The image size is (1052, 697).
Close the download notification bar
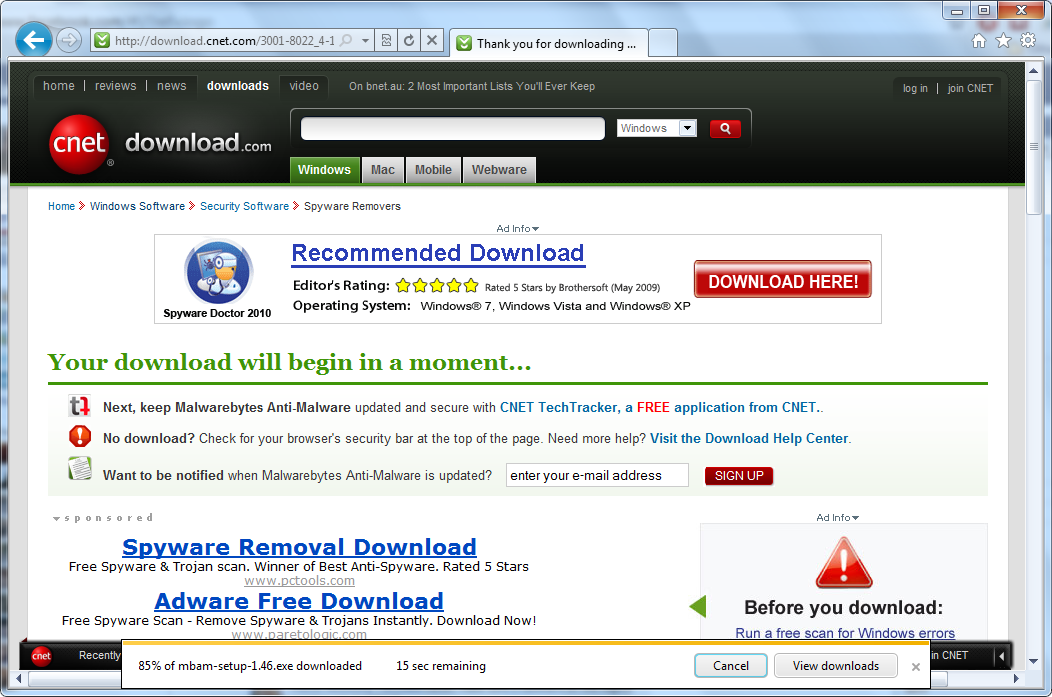click(x=915, y=667)
